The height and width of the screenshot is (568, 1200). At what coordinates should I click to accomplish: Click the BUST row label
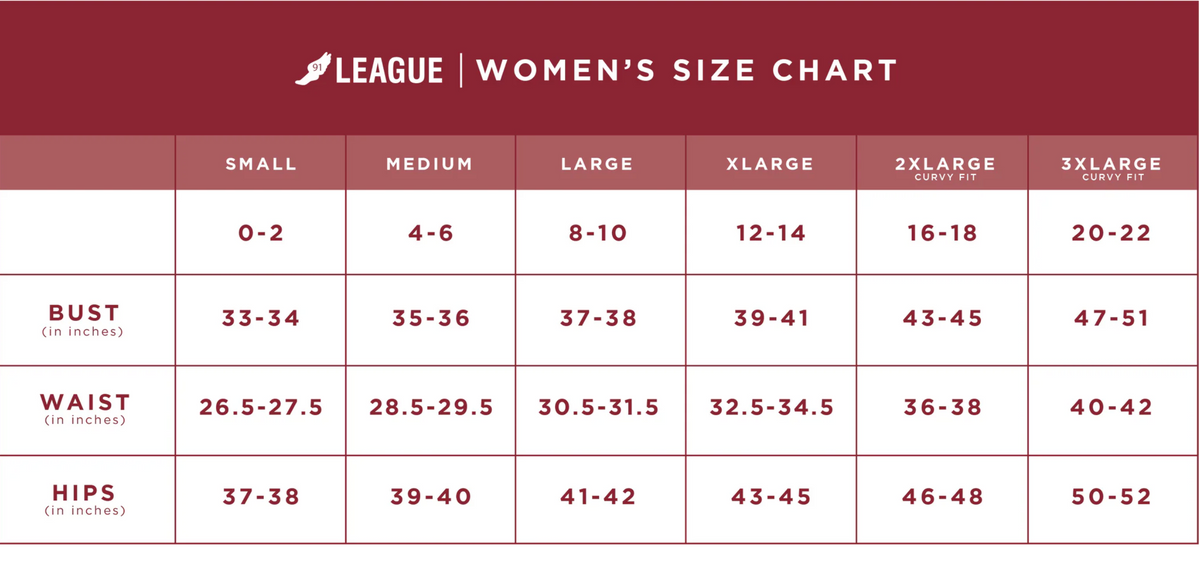point(85,319)
